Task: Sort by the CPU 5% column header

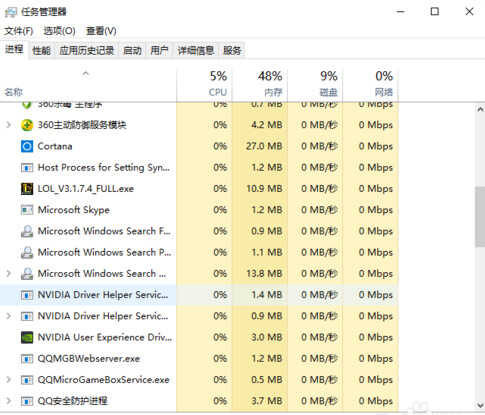Action: (204, 85)
